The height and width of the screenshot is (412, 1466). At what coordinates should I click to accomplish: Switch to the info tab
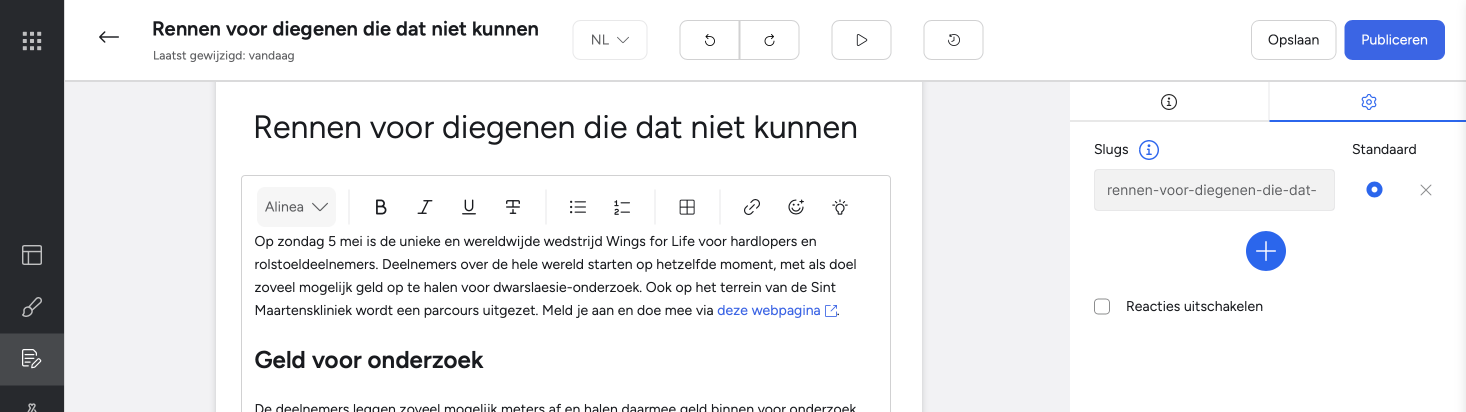click(x=1169, y=102)
